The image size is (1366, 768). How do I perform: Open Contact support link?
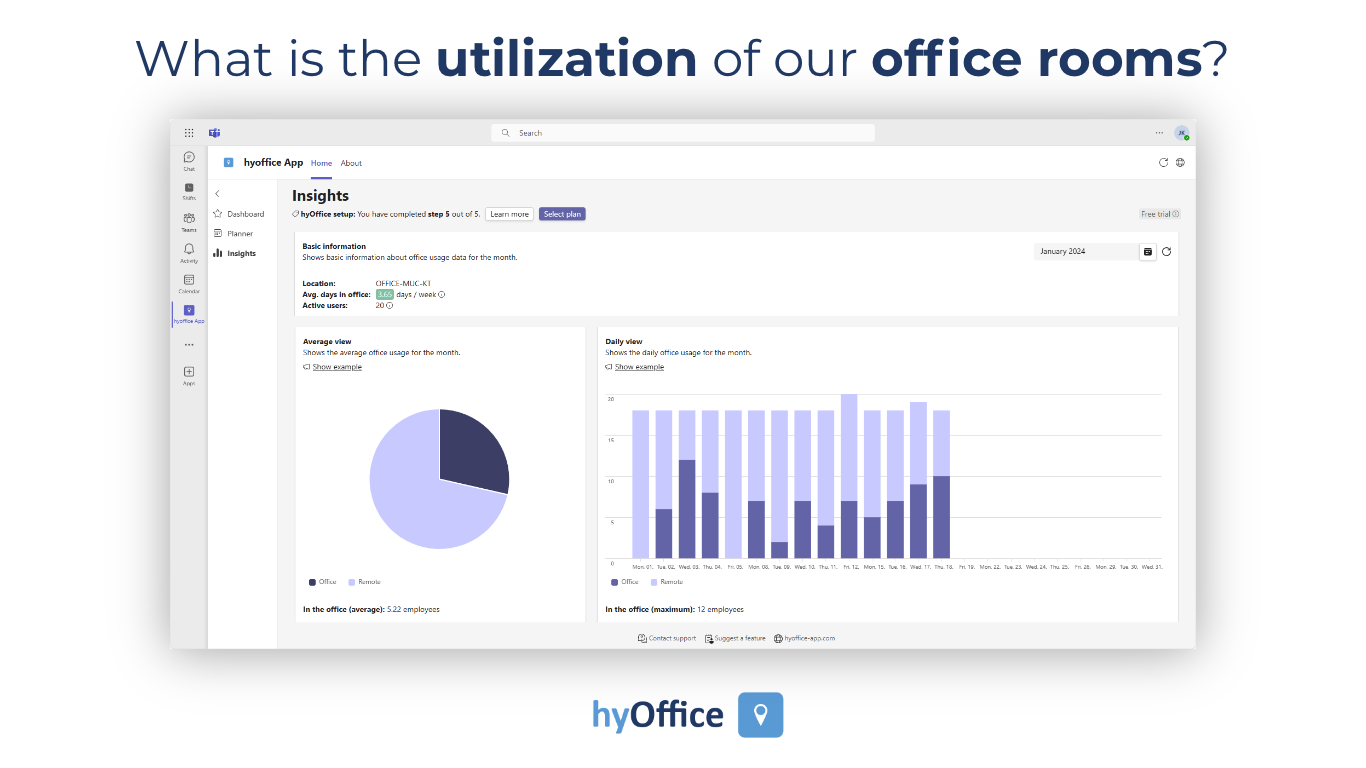point(667,638)
